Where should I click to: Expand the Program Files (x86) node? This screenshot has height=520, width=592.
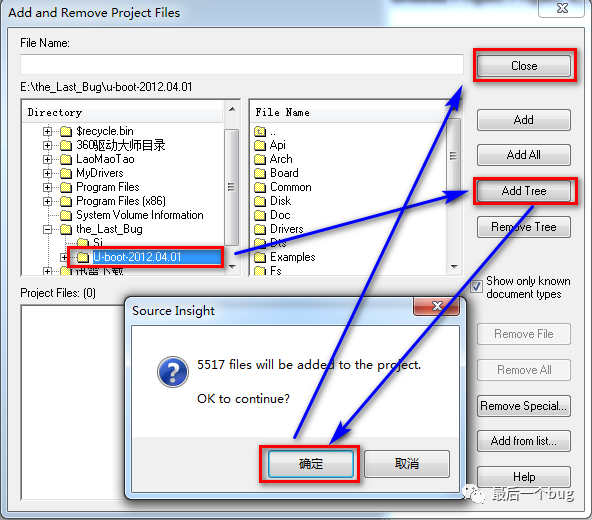(x=47, y=201)
